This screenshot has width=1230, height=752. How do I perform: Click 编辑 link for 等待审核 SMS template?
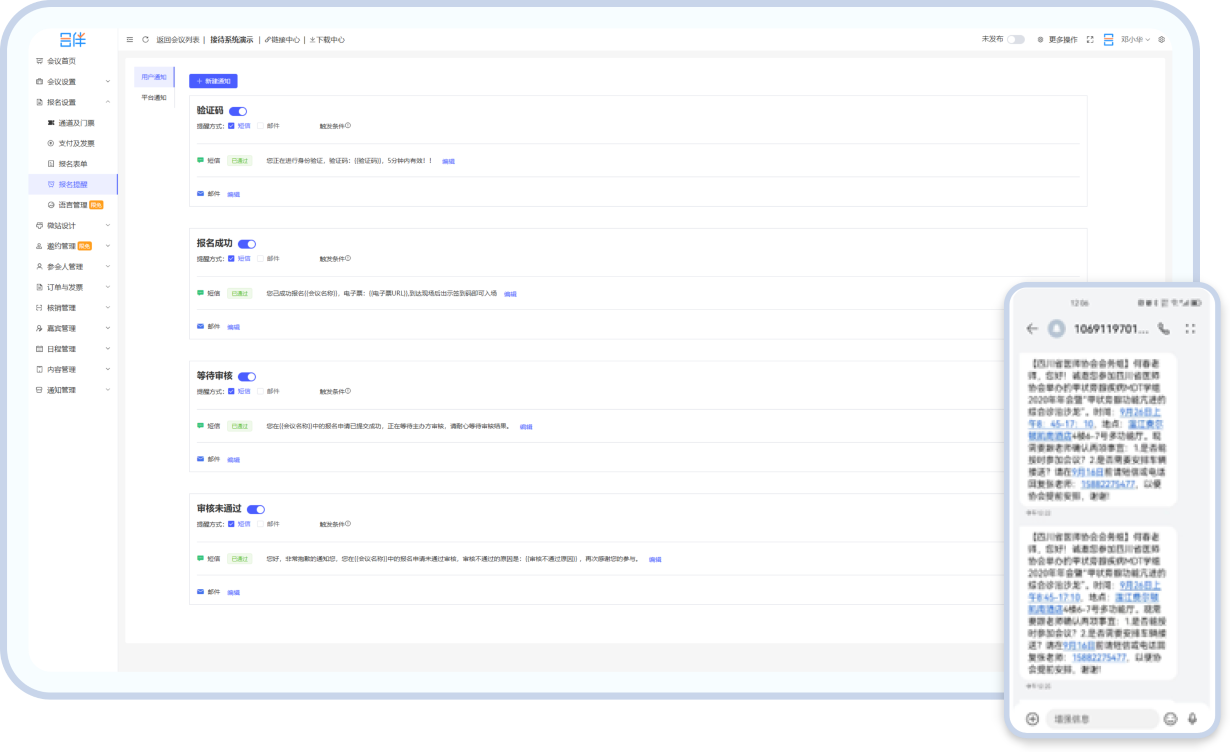click(526, 427)
